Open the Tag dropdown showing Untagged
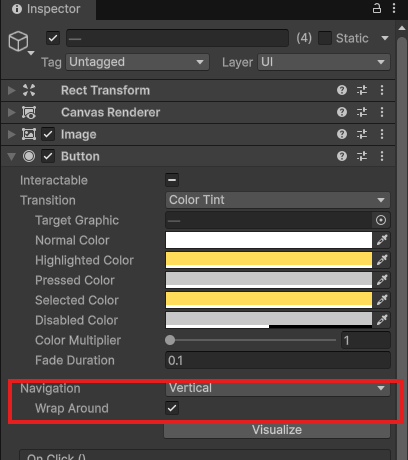 pos(137,62)
